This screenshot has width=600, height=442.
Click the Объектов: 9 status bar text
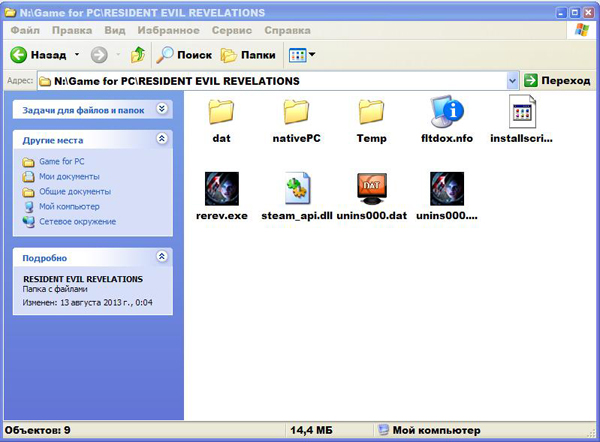point(38,430)
